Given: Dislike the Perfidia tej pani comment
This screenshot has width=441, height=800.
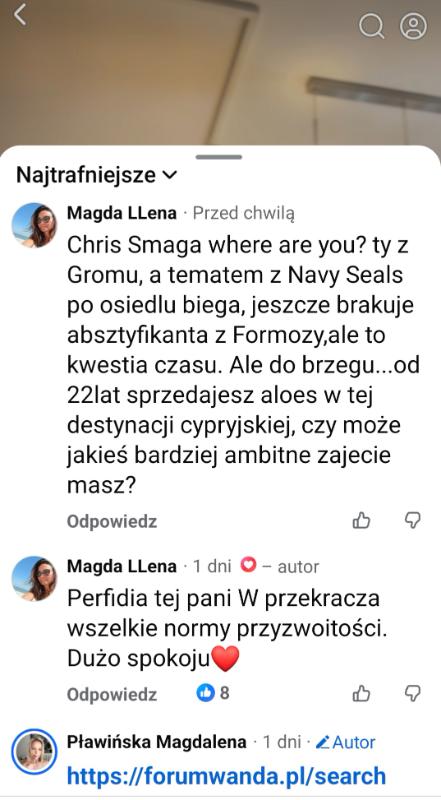Looking at the screenshot, I should click(x=412, y=693).
